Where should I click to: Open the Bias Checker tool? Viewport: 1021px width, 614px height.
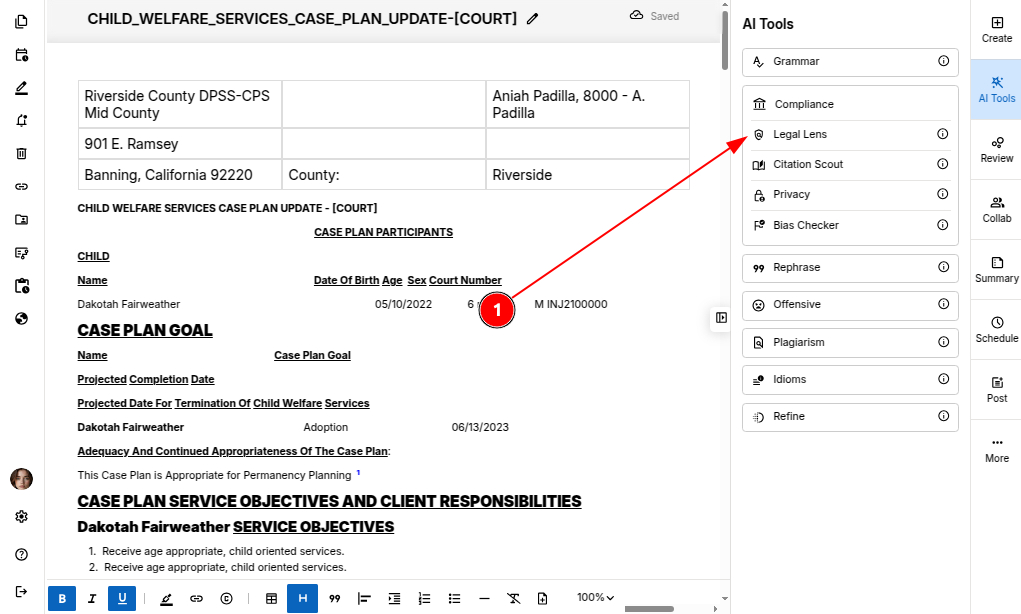click(x=805, y=225)
